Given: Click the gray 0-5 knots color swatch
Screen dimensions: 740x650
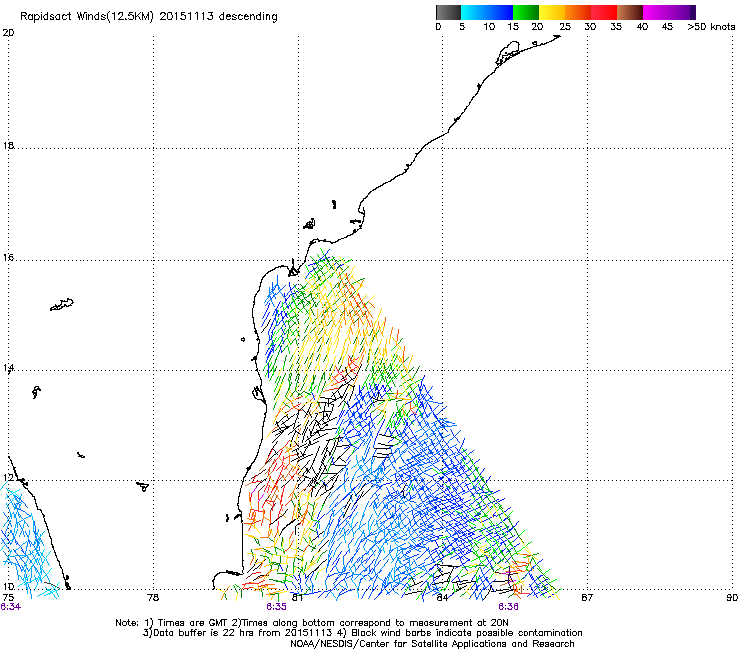Looking at the screenshot, I should pos(448,12).
